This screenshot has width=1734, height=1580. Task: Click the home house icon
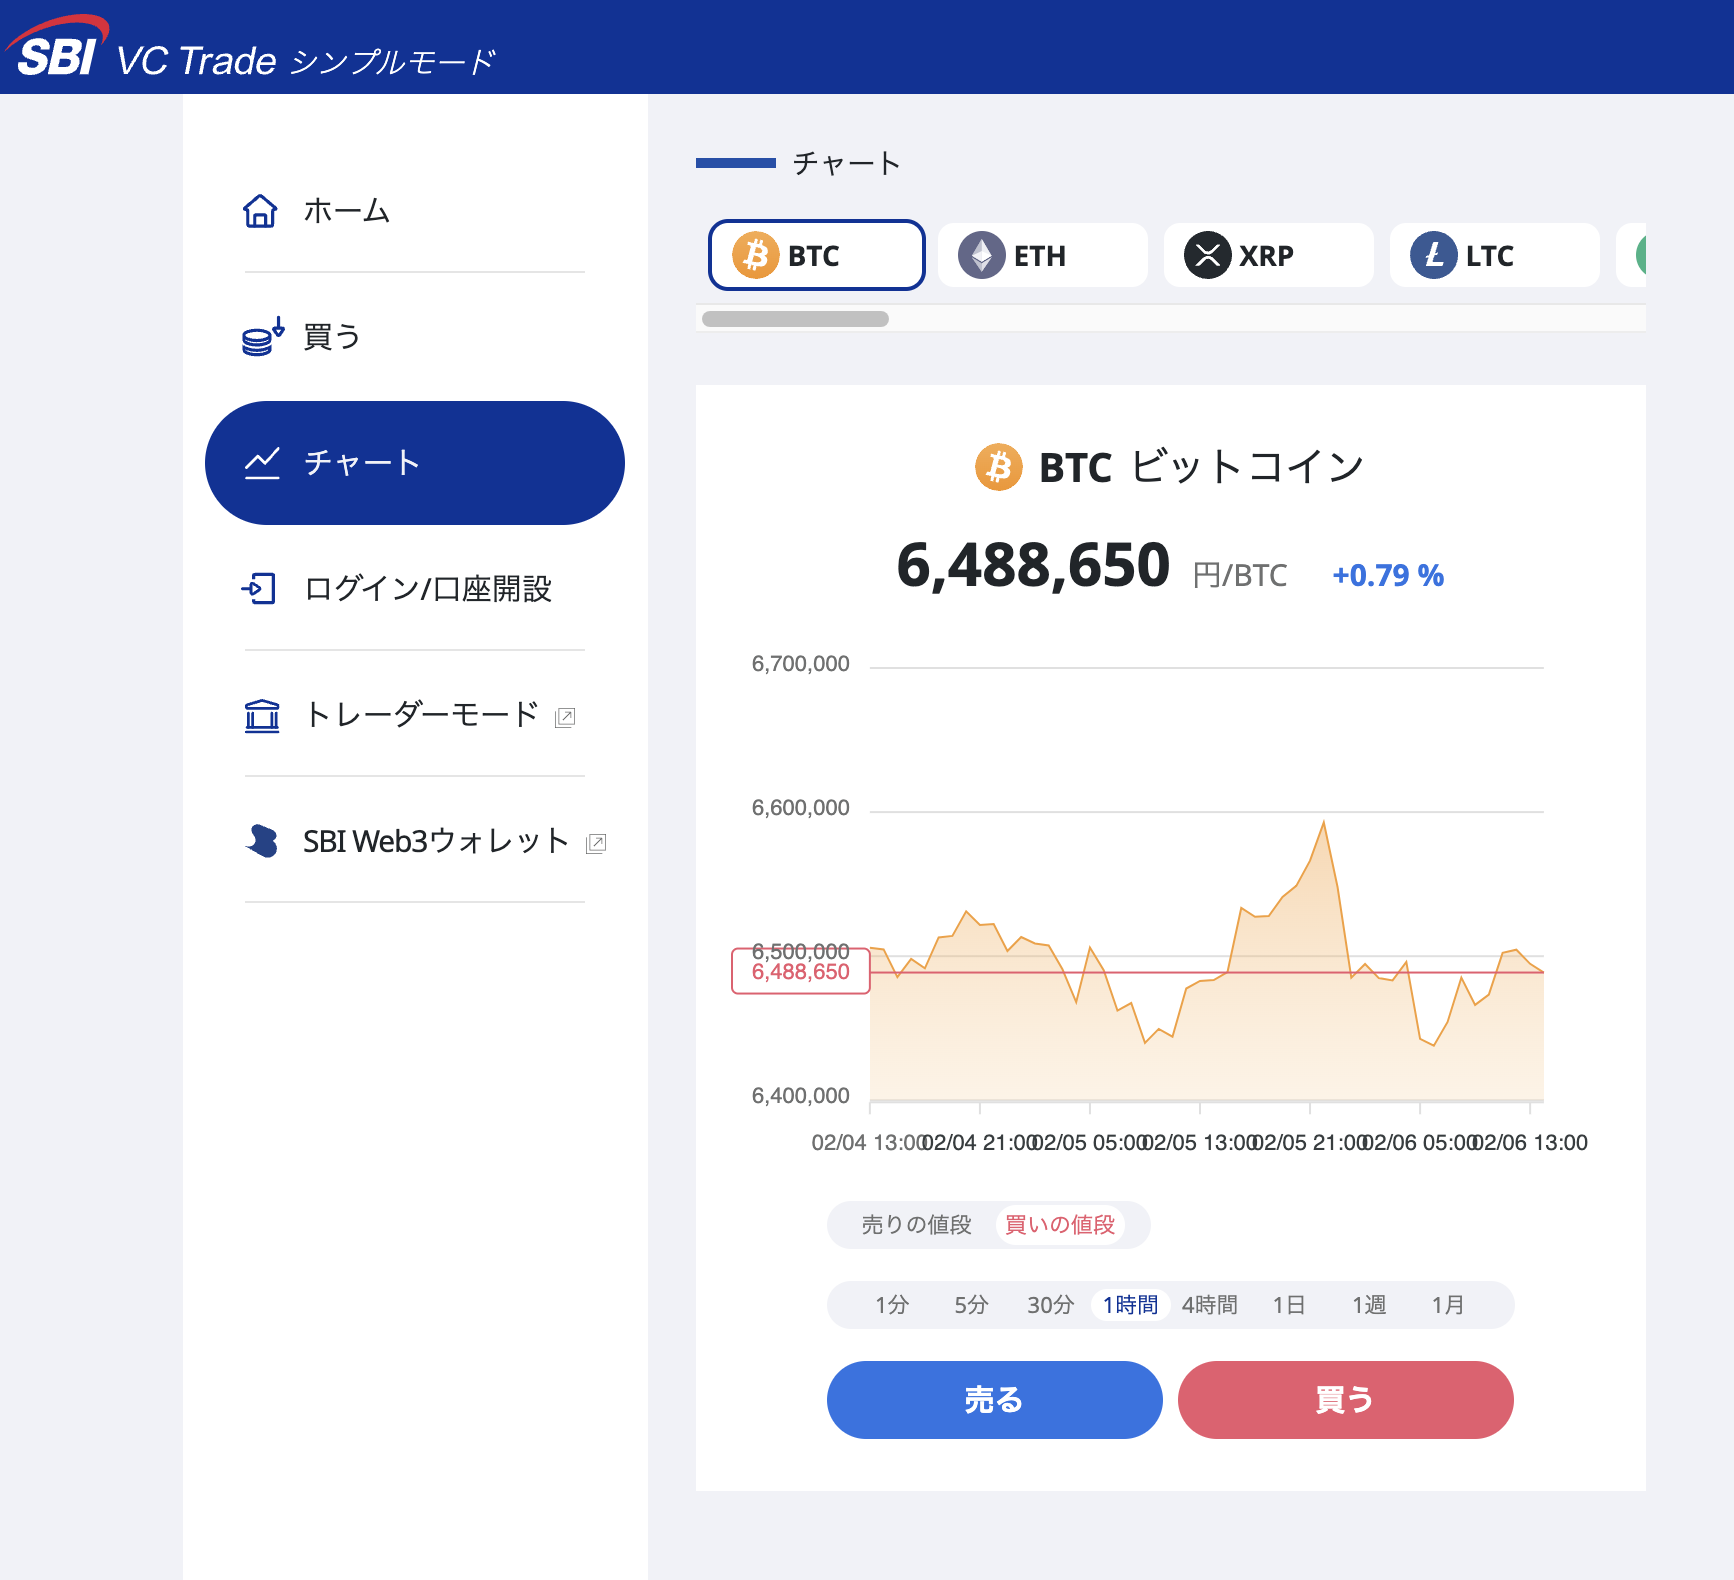tap(260, 211)
